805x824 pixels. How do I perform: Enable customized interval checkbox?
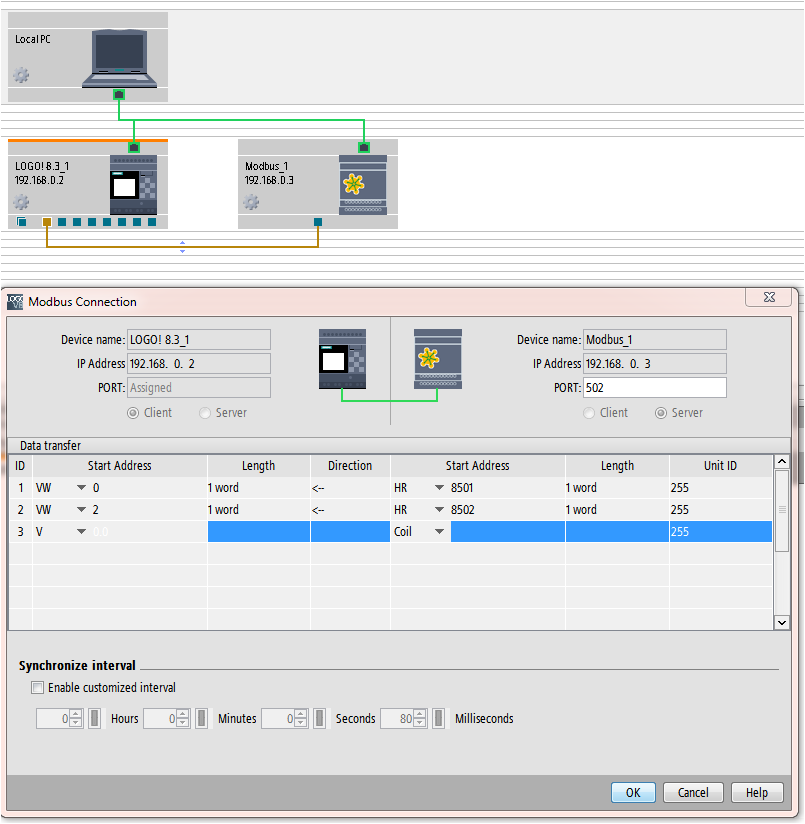pos(38,688)
